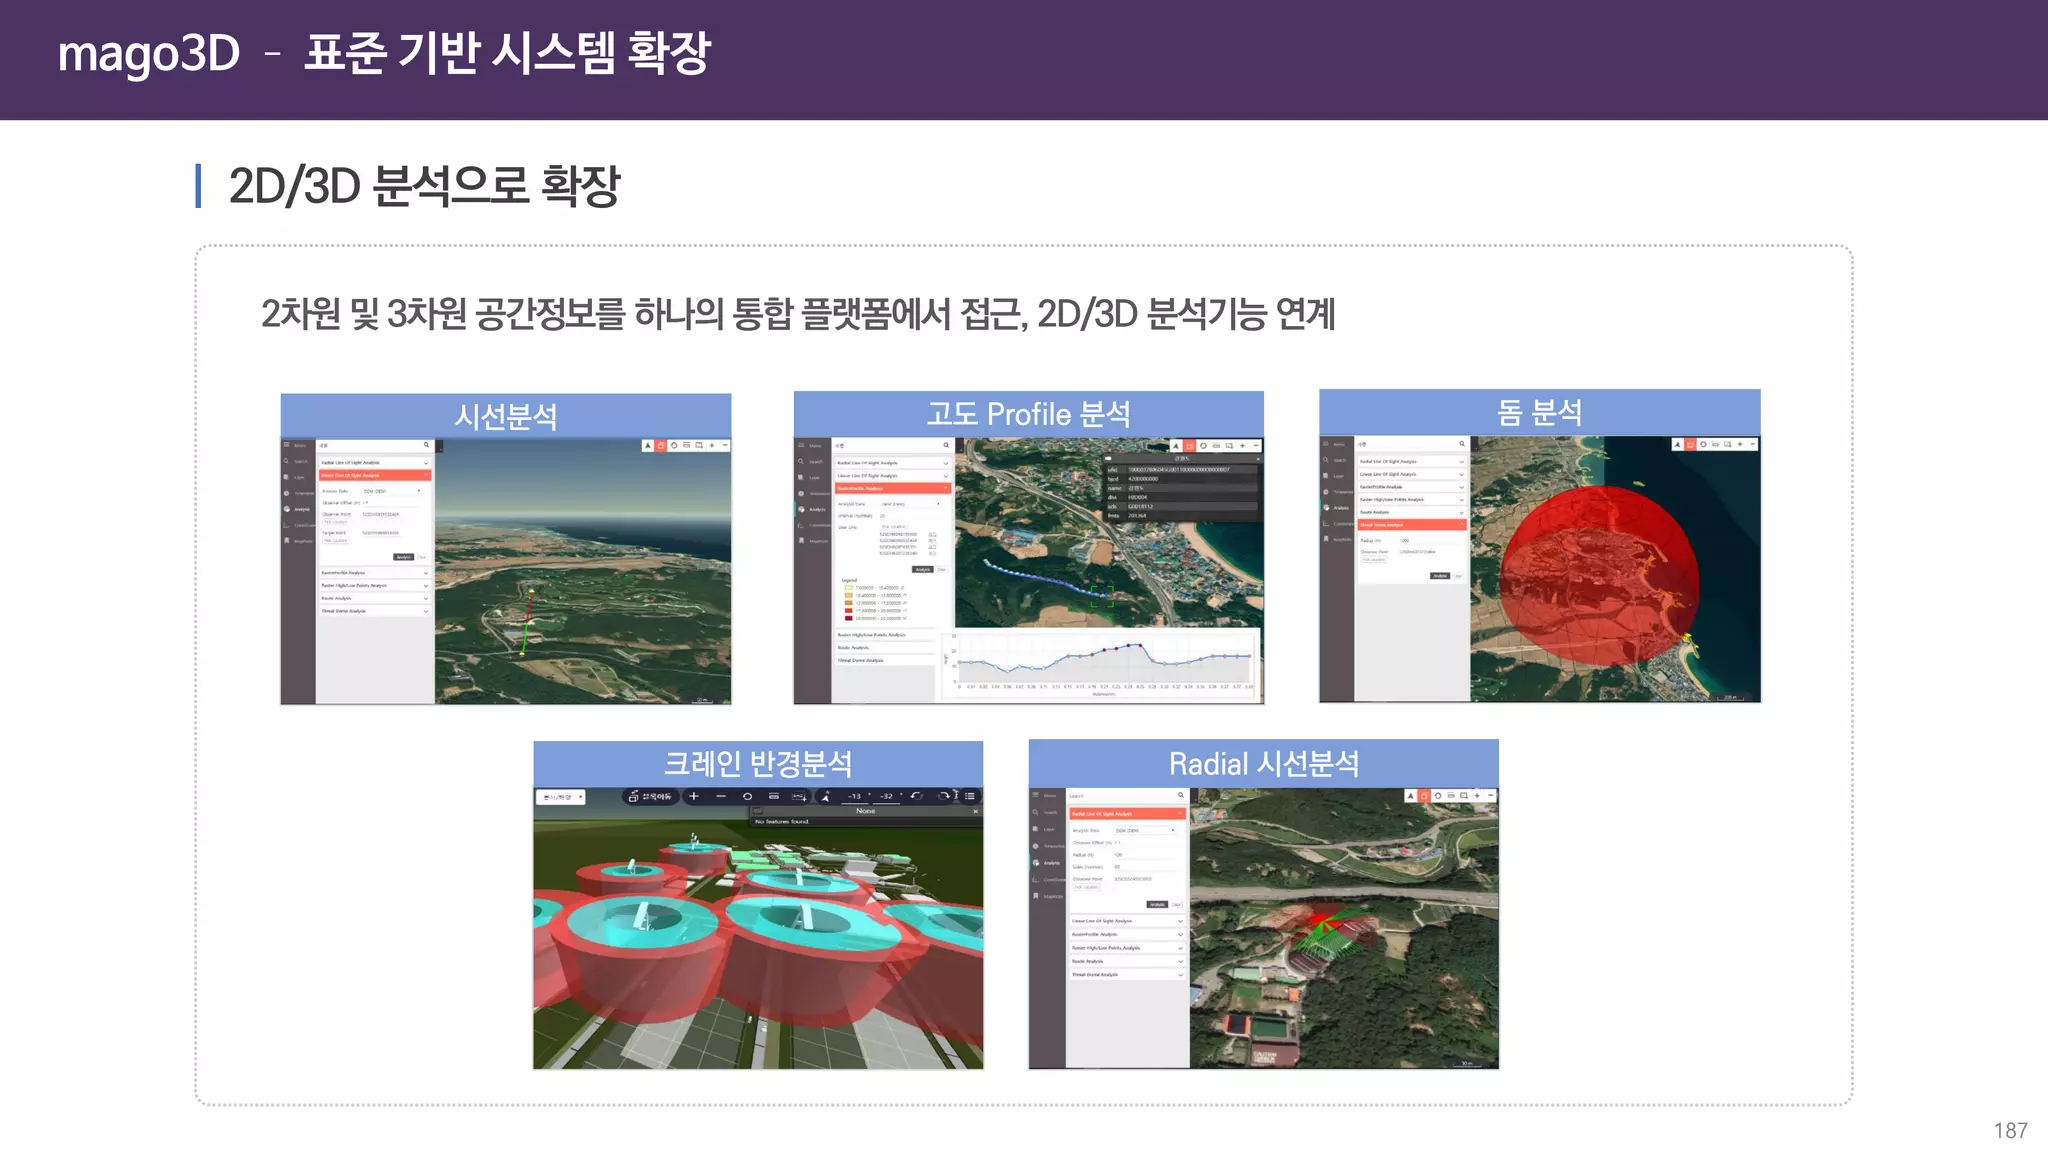Click Analysis sidebar icon in Radial 시선분석 screenshot
The height and width of the screenshot is (1152, 2048).
(1036, 862)
